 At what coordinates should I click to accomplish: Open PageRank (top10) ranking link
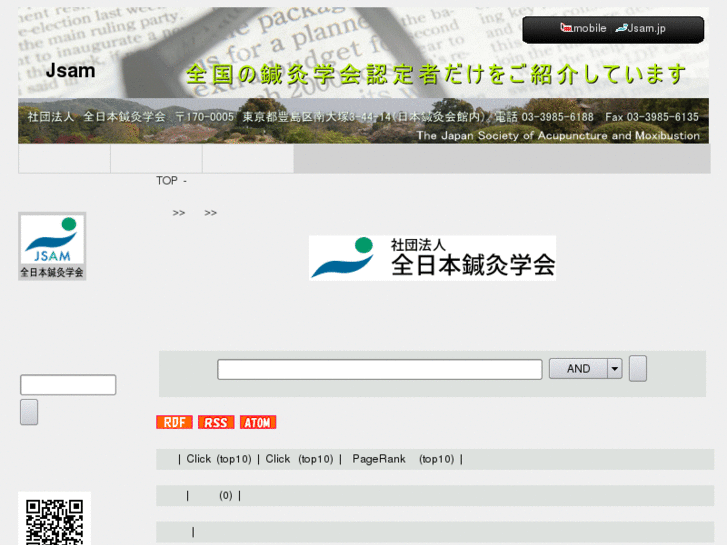pos(403,459)
